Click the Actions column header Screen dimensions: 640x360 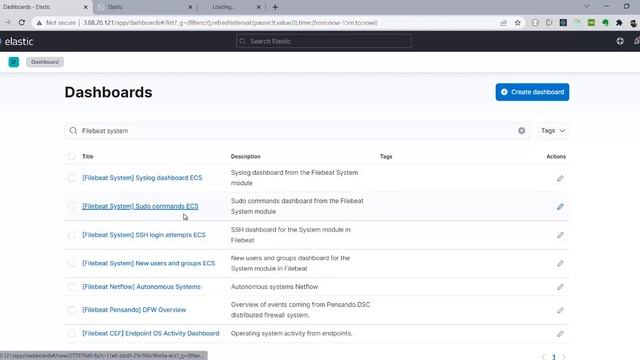coord(556,156)
